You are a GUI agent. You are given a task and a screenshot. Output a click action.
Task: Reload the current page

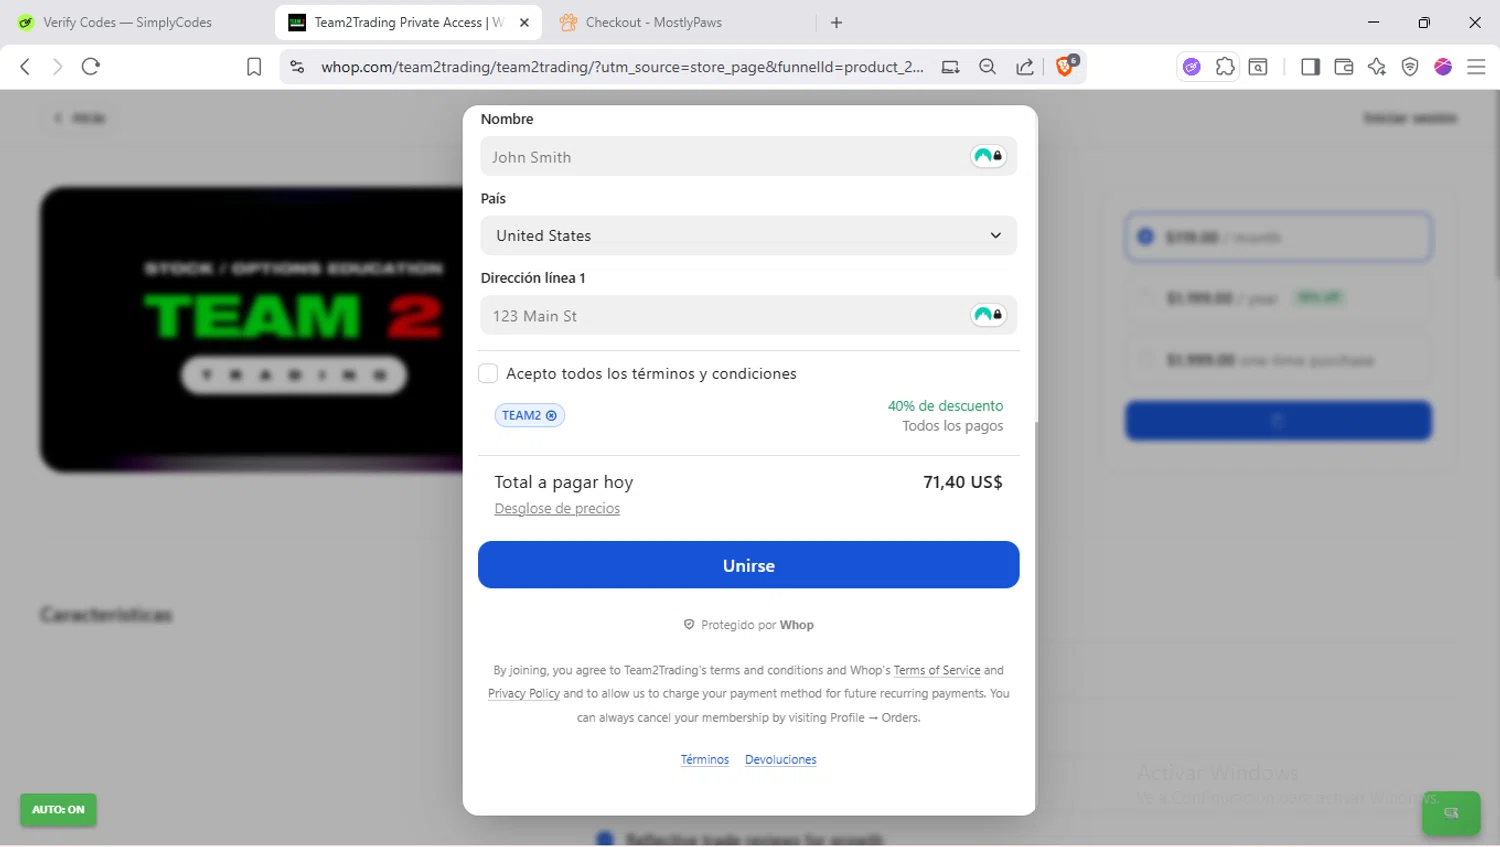coord(91,67)
